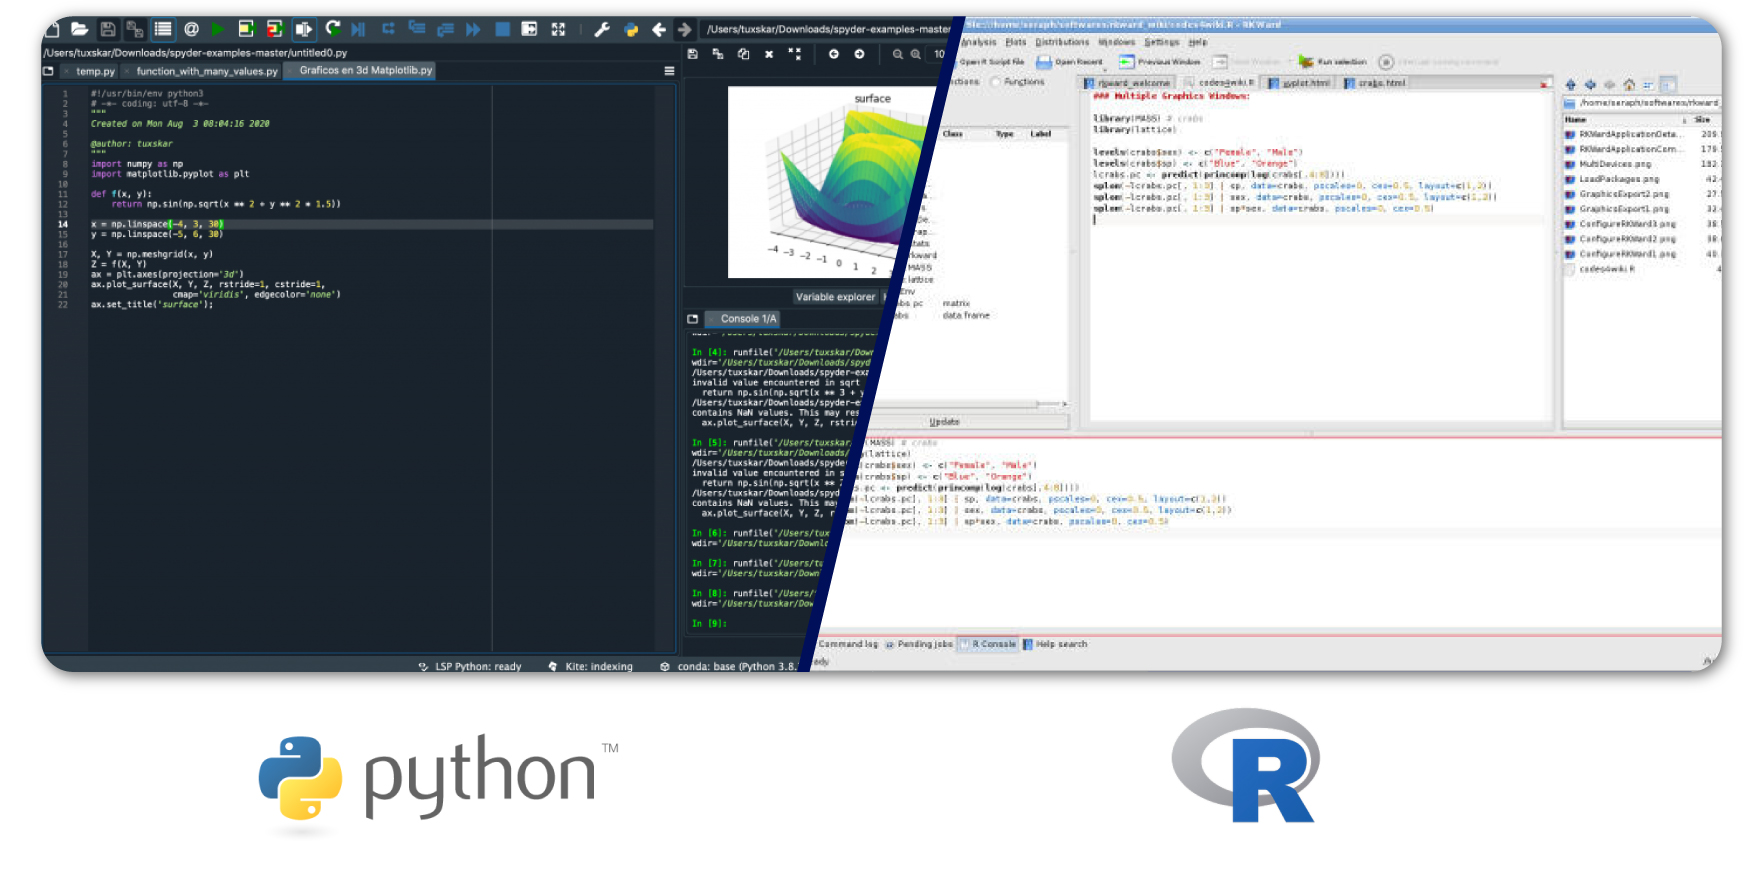Click the Re-run last file icon
This screenshot has height=870, width=1762.
point(333,29)
